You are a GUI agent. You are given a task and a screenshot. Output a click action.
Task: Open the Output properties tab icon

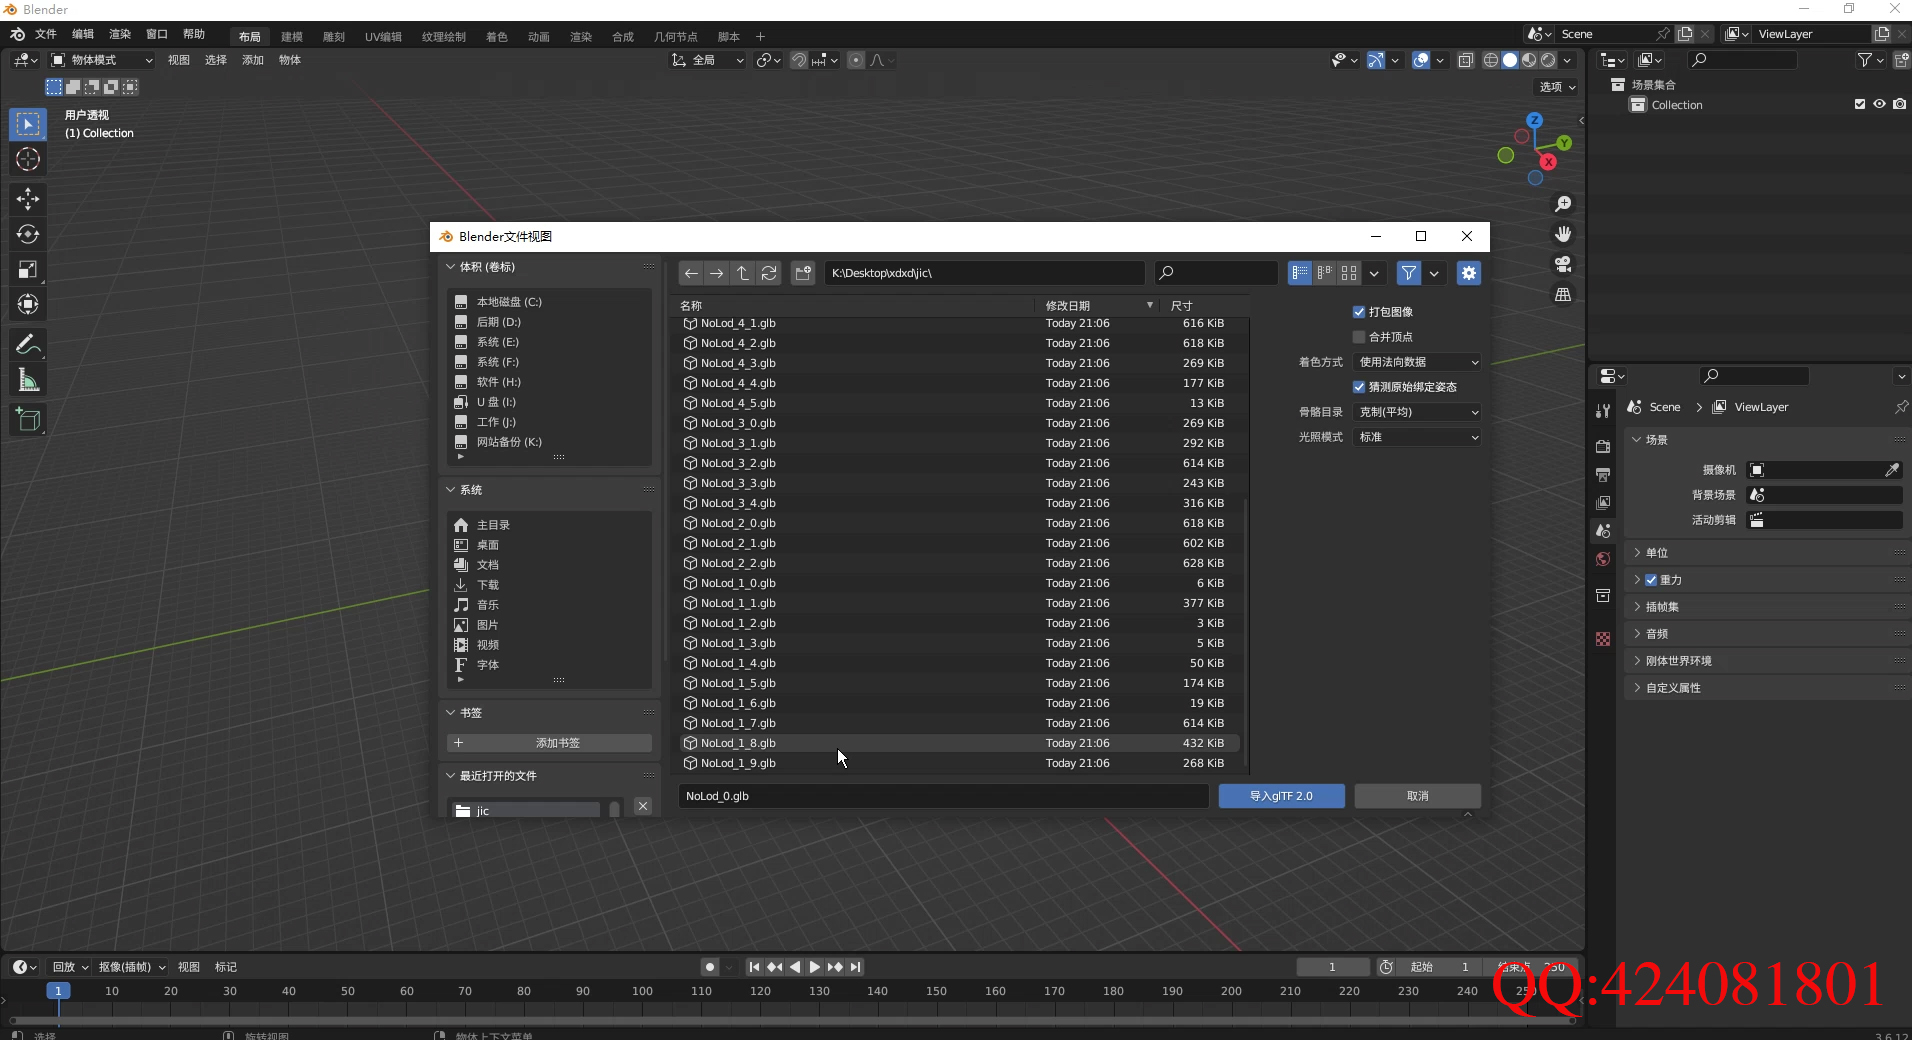[1603, 474]
